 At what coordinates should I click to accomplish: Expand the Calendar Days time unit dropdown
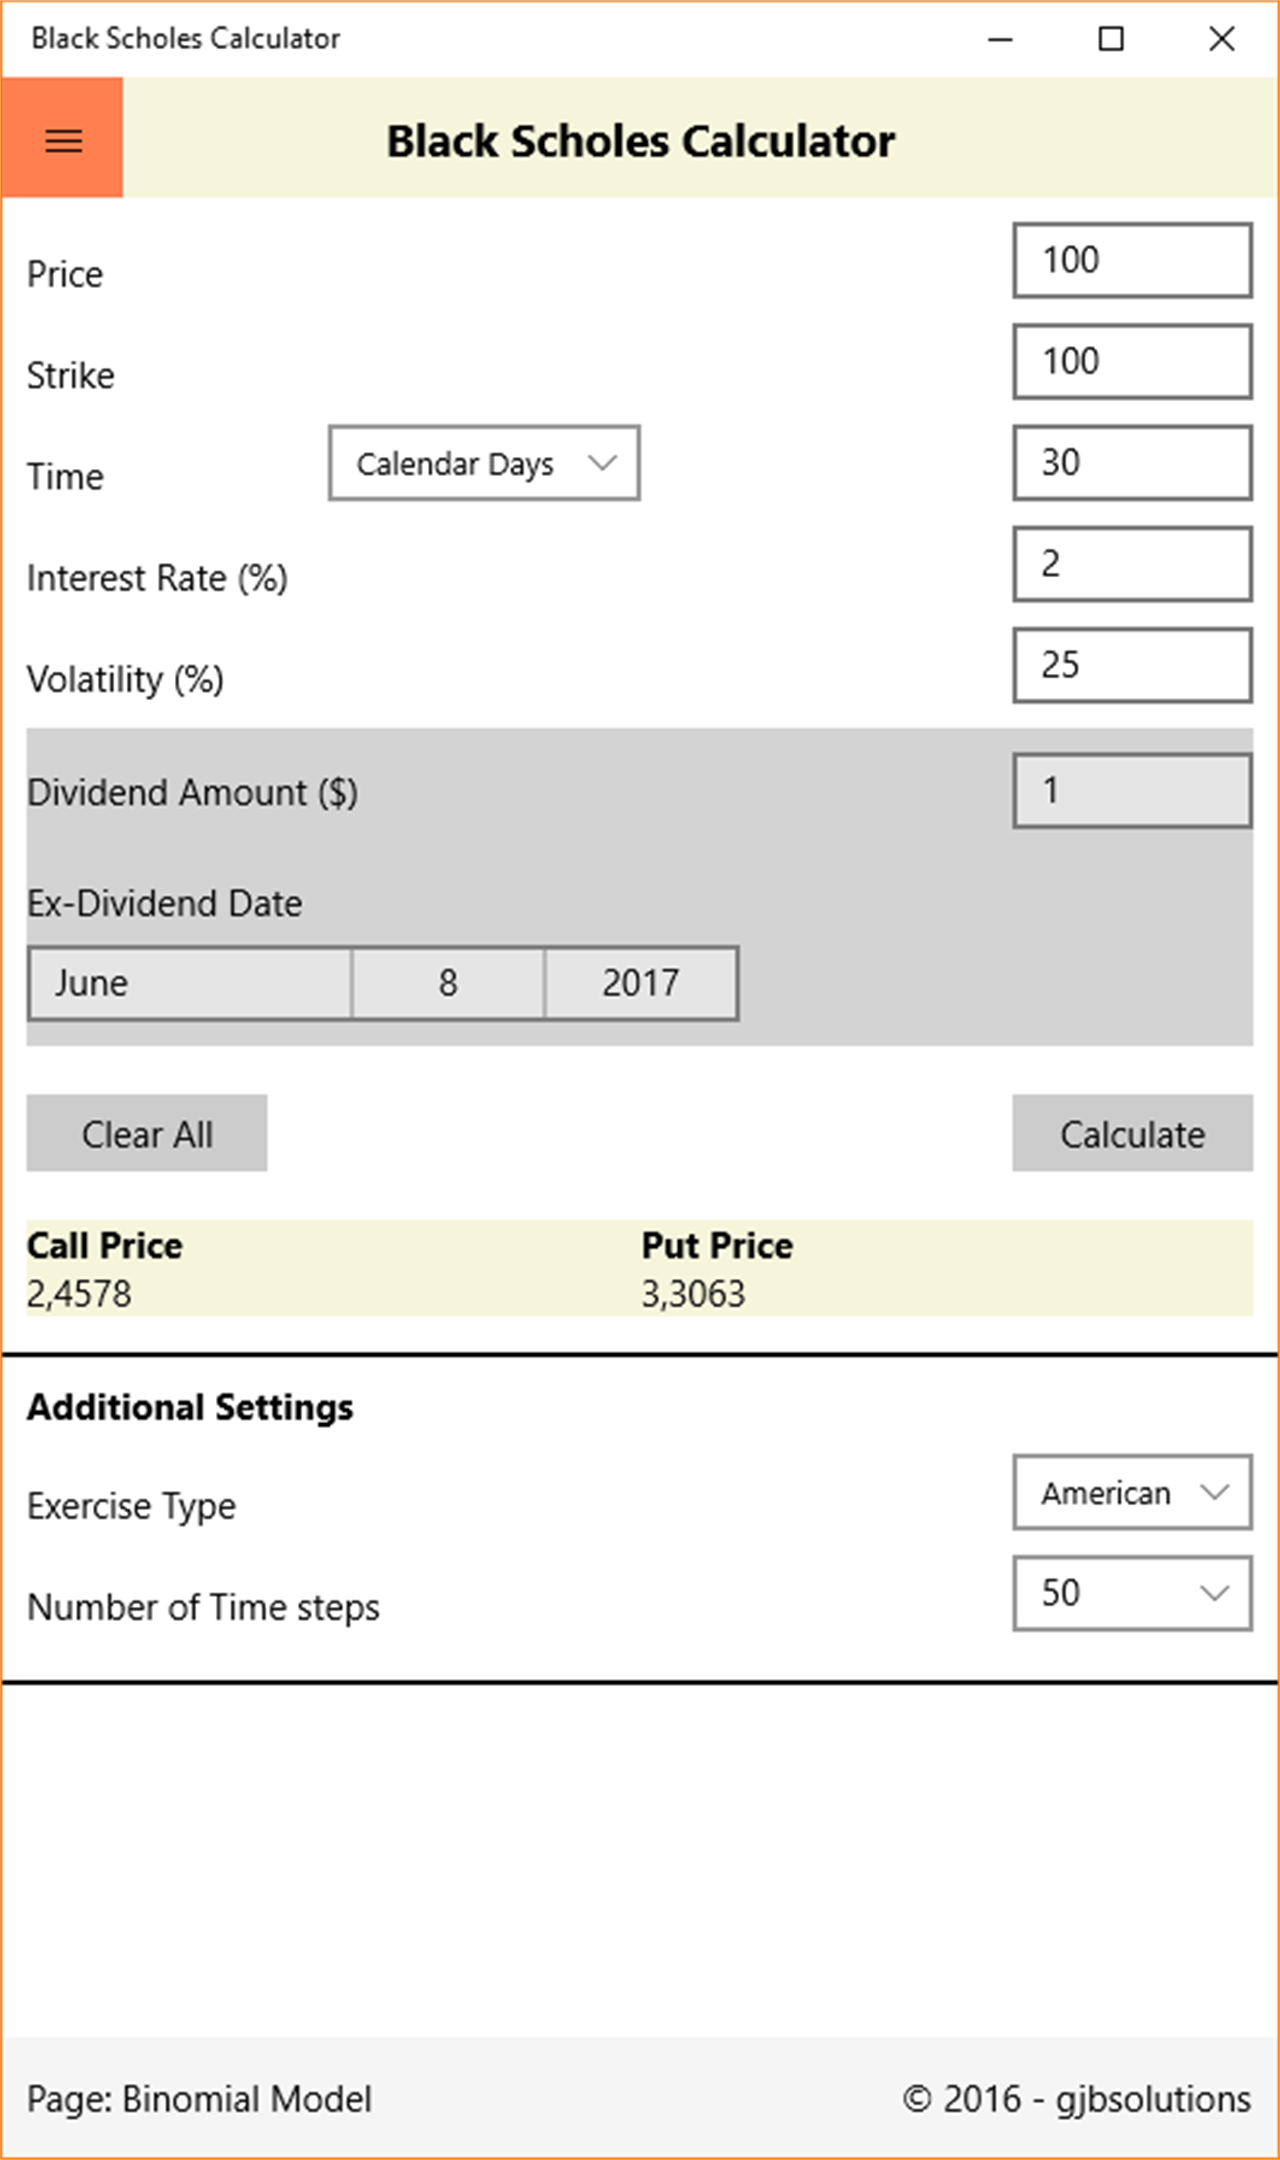point(484,463)
